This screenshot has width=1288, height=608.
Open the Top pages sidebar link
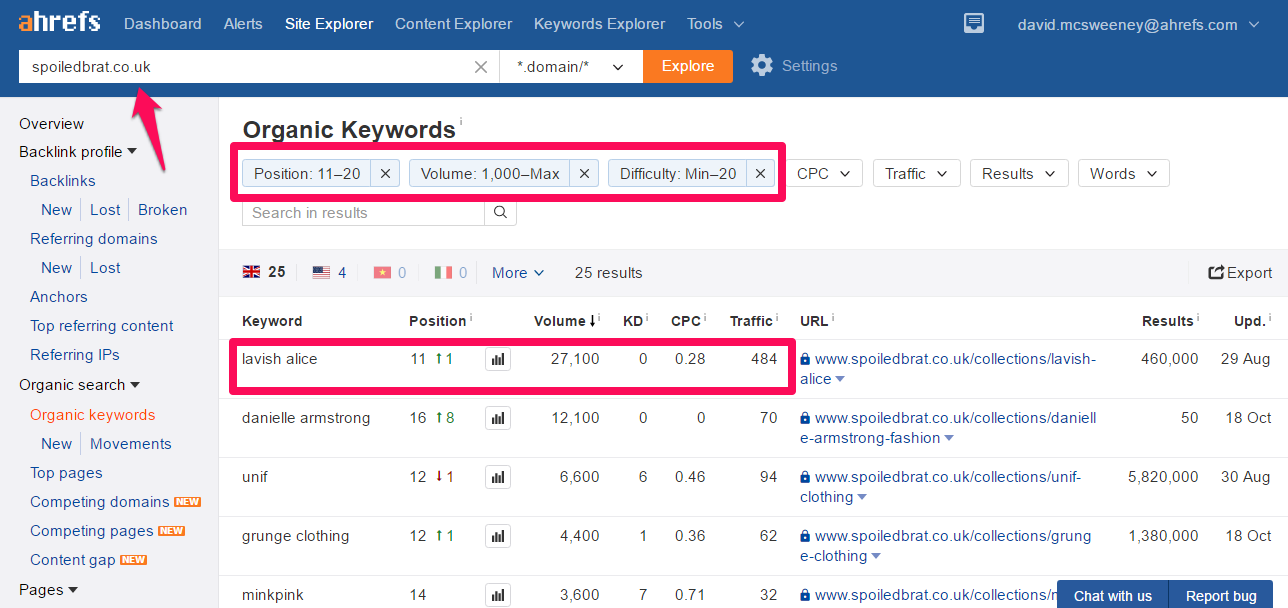[x=66, y=473]
